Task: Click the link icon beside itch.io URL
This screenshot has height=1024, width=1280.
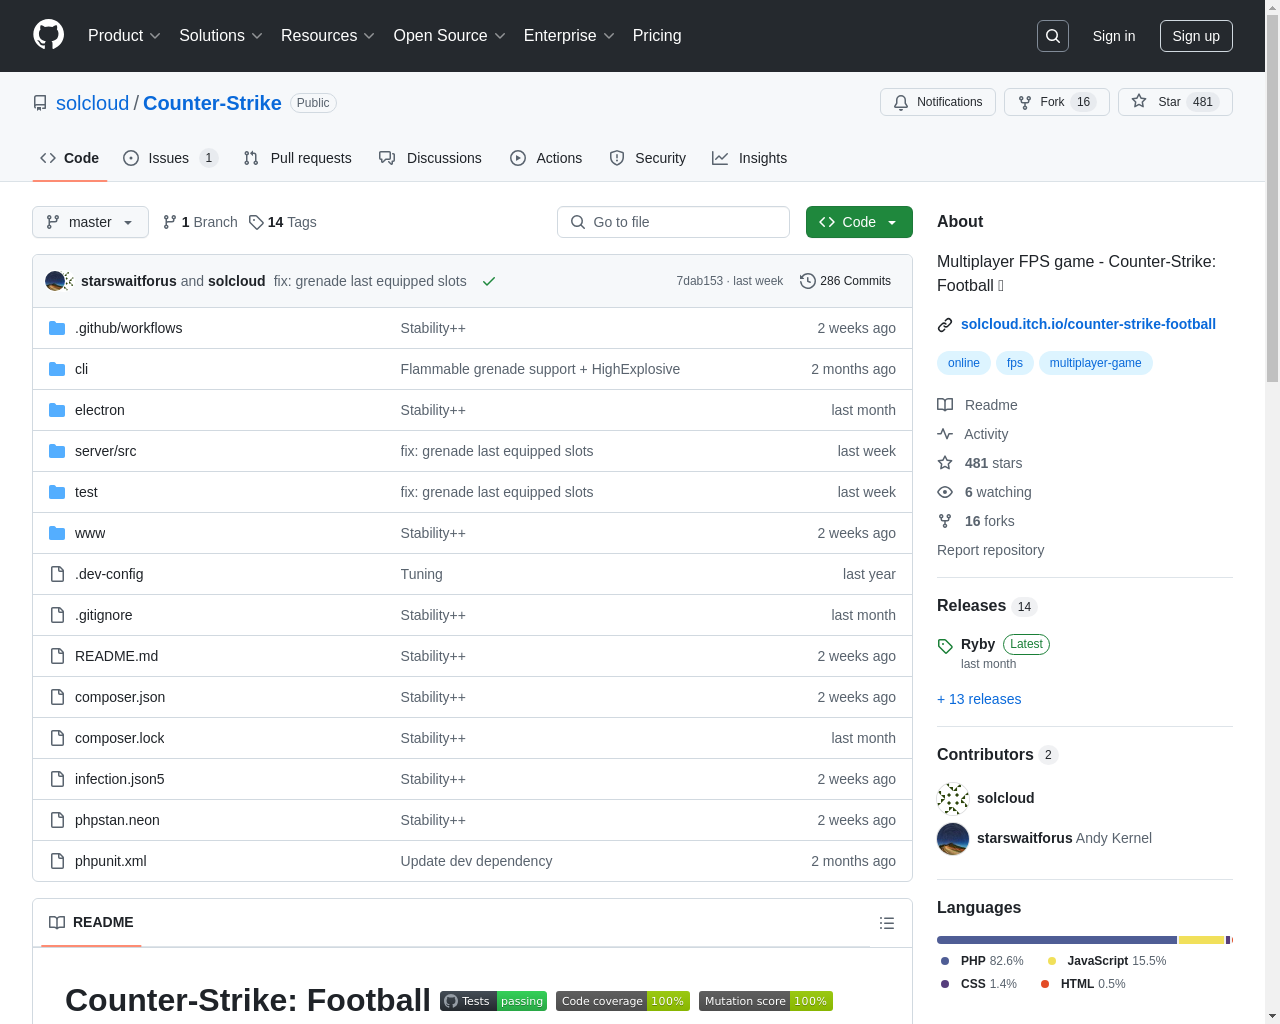Action: pyautogui.click(x=945, y=325)
